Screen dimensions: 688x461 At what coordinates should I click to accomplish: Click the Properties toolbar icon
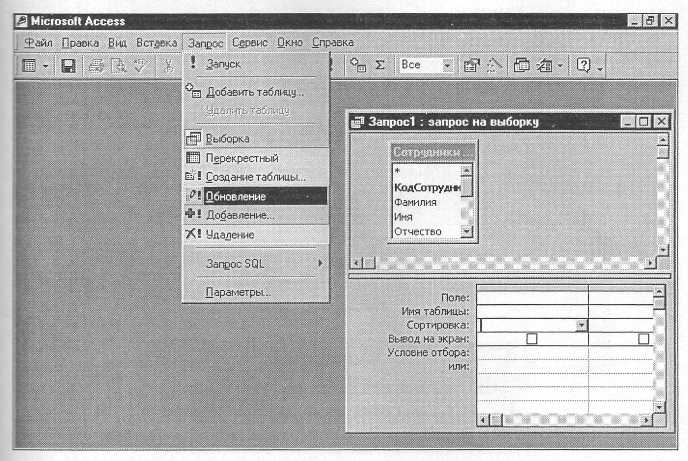coord(472,65)
